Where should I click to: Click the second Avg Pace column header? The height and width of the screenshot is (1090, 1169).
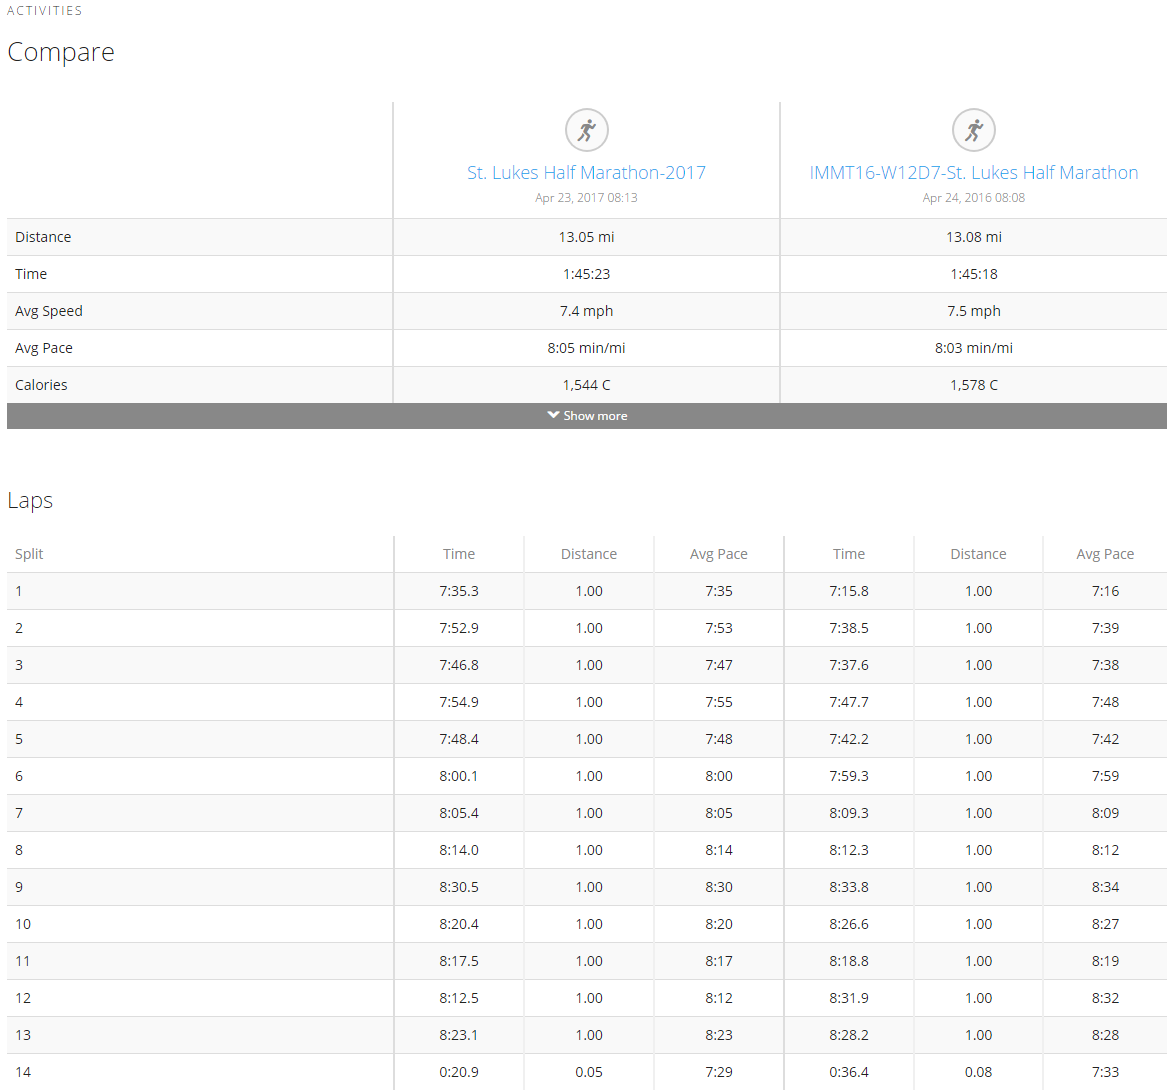pos(1105,554)
